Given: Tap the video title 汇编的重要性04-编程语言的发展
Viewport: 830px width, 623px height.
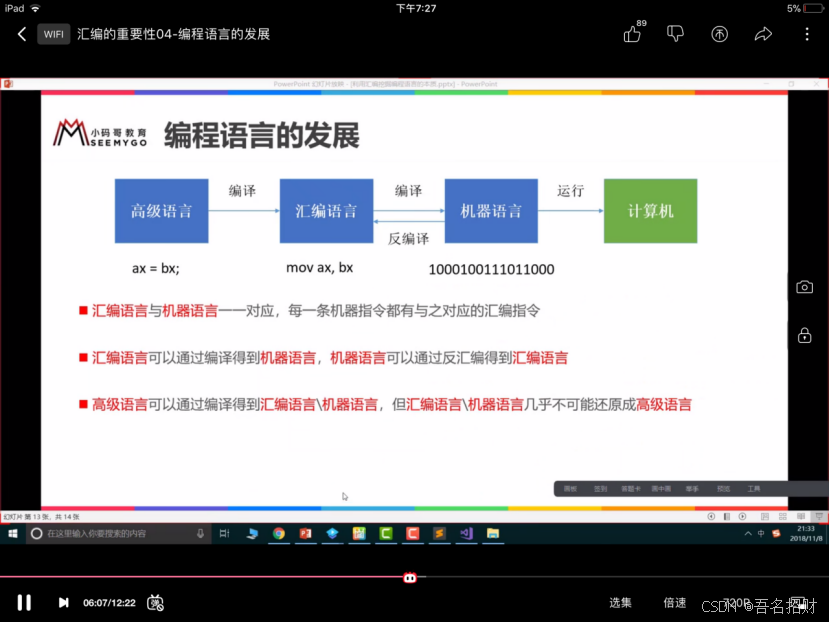Looking at the screenshot, I should (x=174, y=34).
